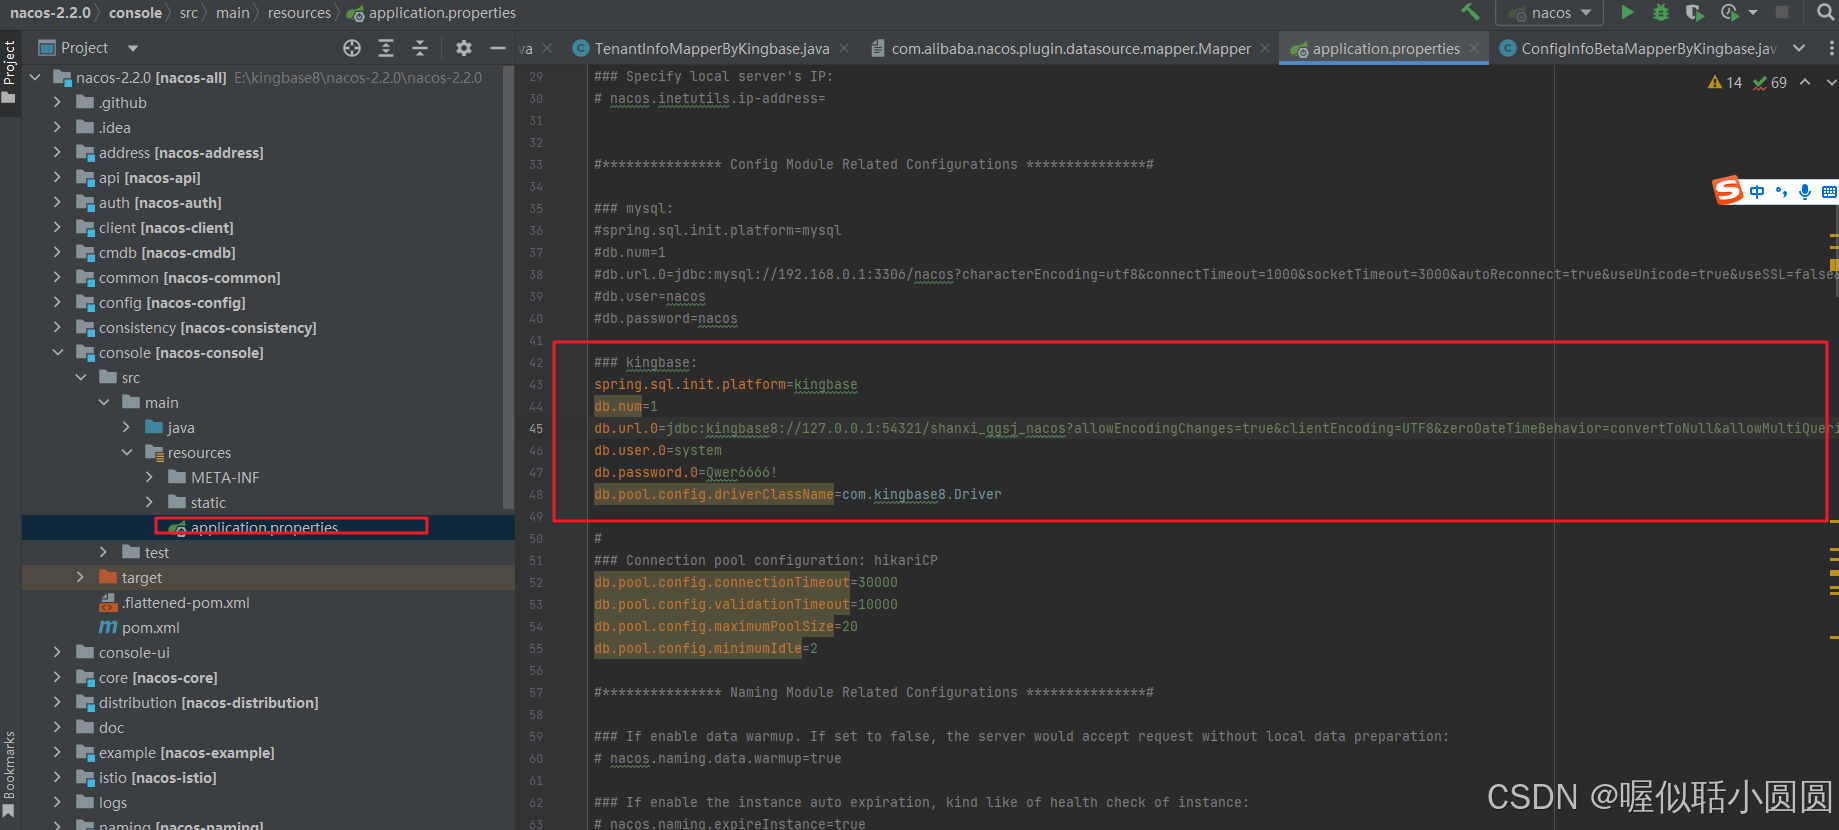1839x830 pixels.
Task: Expand the test folder
Action: (x=104, y=552)
